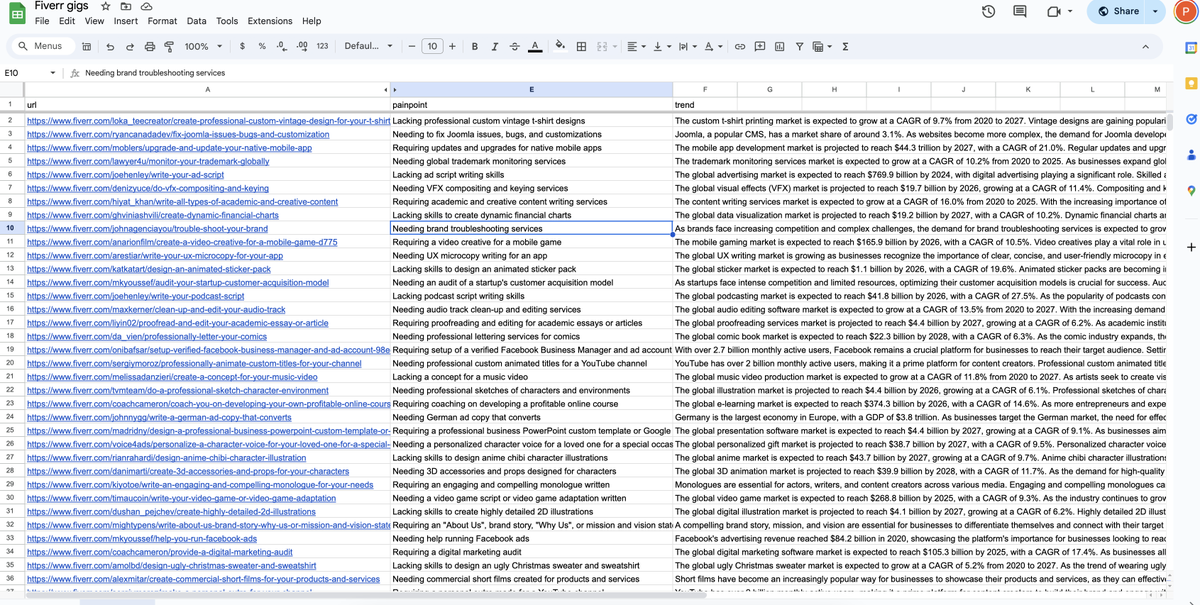1200x605 pixels.
Task: Open the Data menu
Action: pyautogui.click(x=197, y=21)
